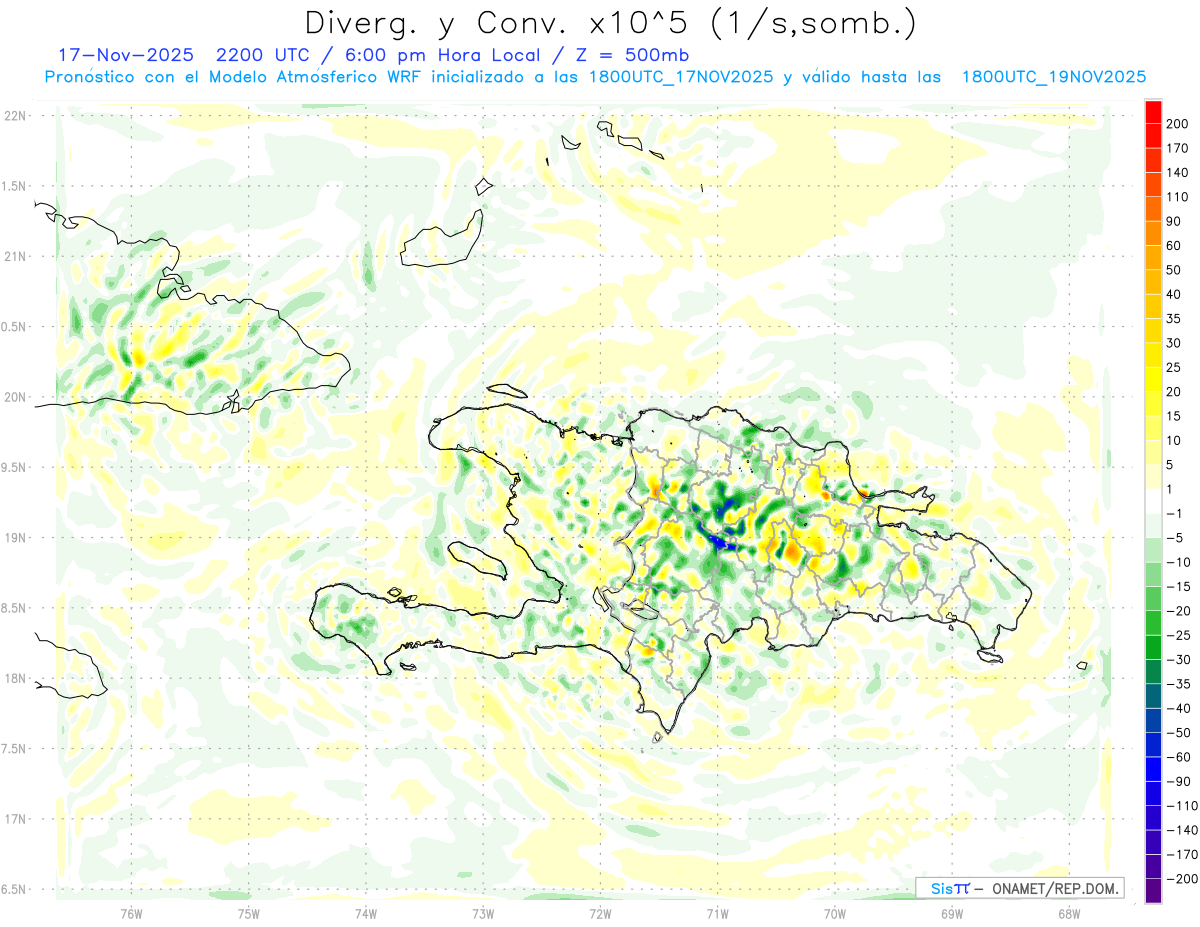The height and width of the screenshot is (927, 1200).
Task: Click the '-25' legend value
Action: click(1178, 635)
